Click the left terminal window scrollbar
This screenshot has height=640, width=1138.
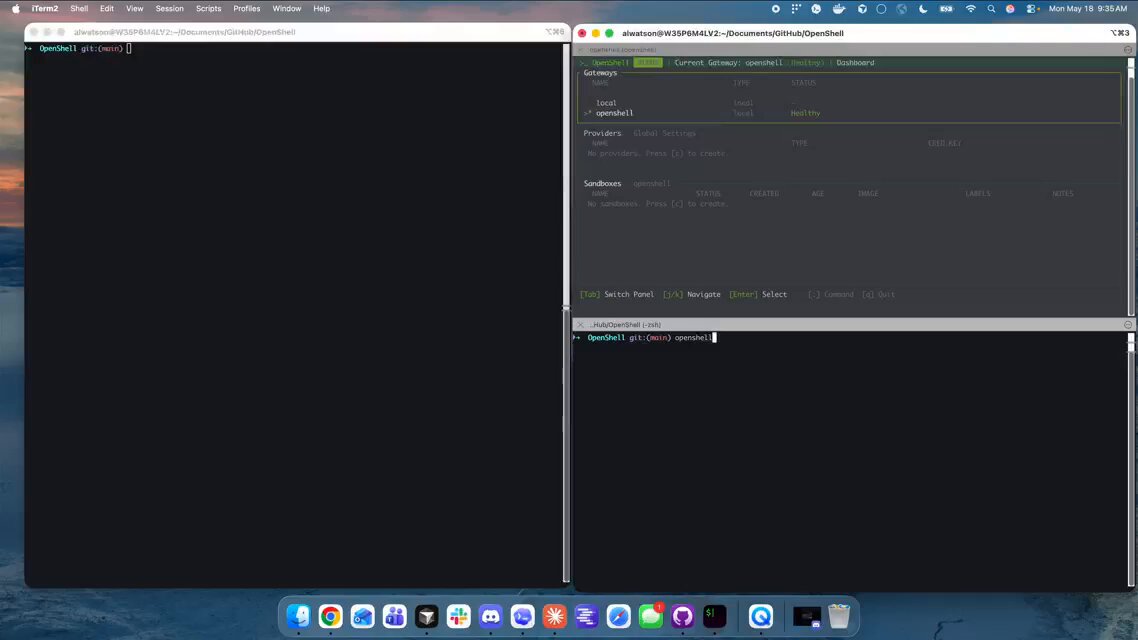point(566,313)
